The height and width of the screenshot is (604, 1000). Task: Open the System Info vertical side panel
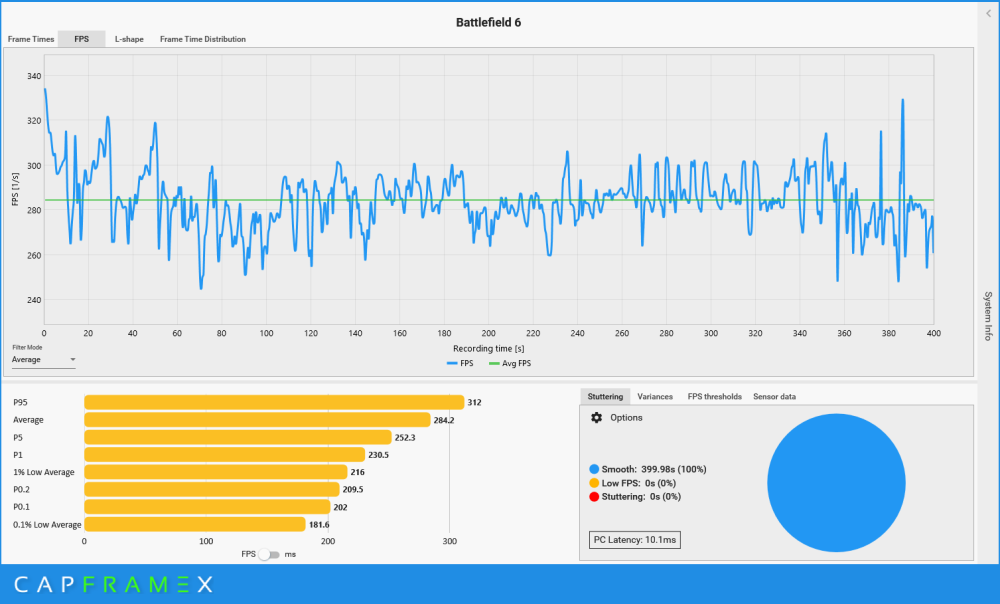click(x=988, y=317)
